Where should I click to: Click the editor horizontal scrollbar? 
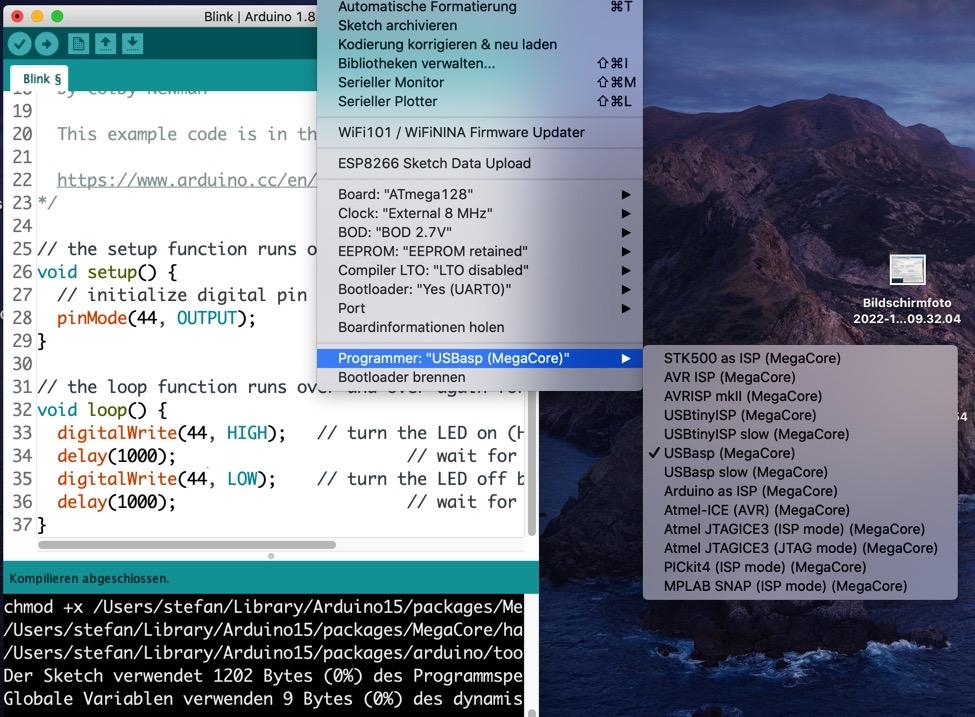[187, 545]
